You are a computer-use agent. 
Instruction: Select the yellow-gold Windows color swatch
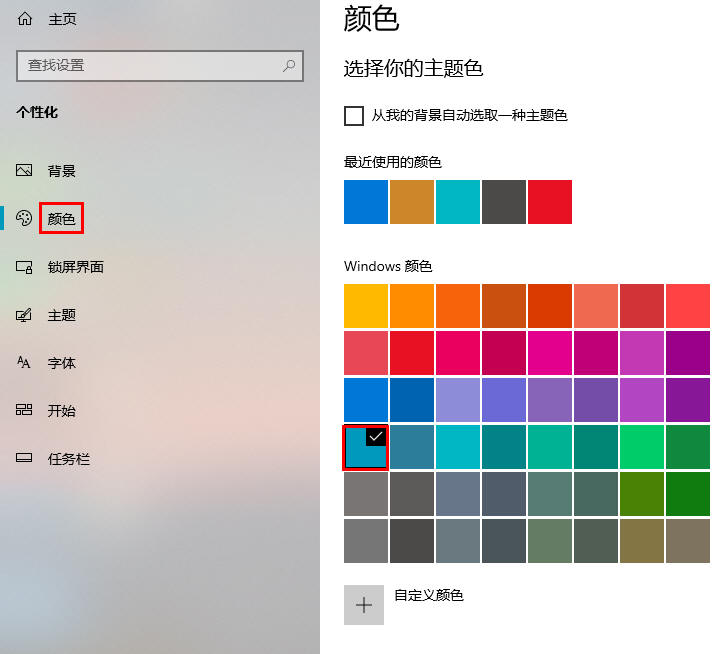[366, 306]
